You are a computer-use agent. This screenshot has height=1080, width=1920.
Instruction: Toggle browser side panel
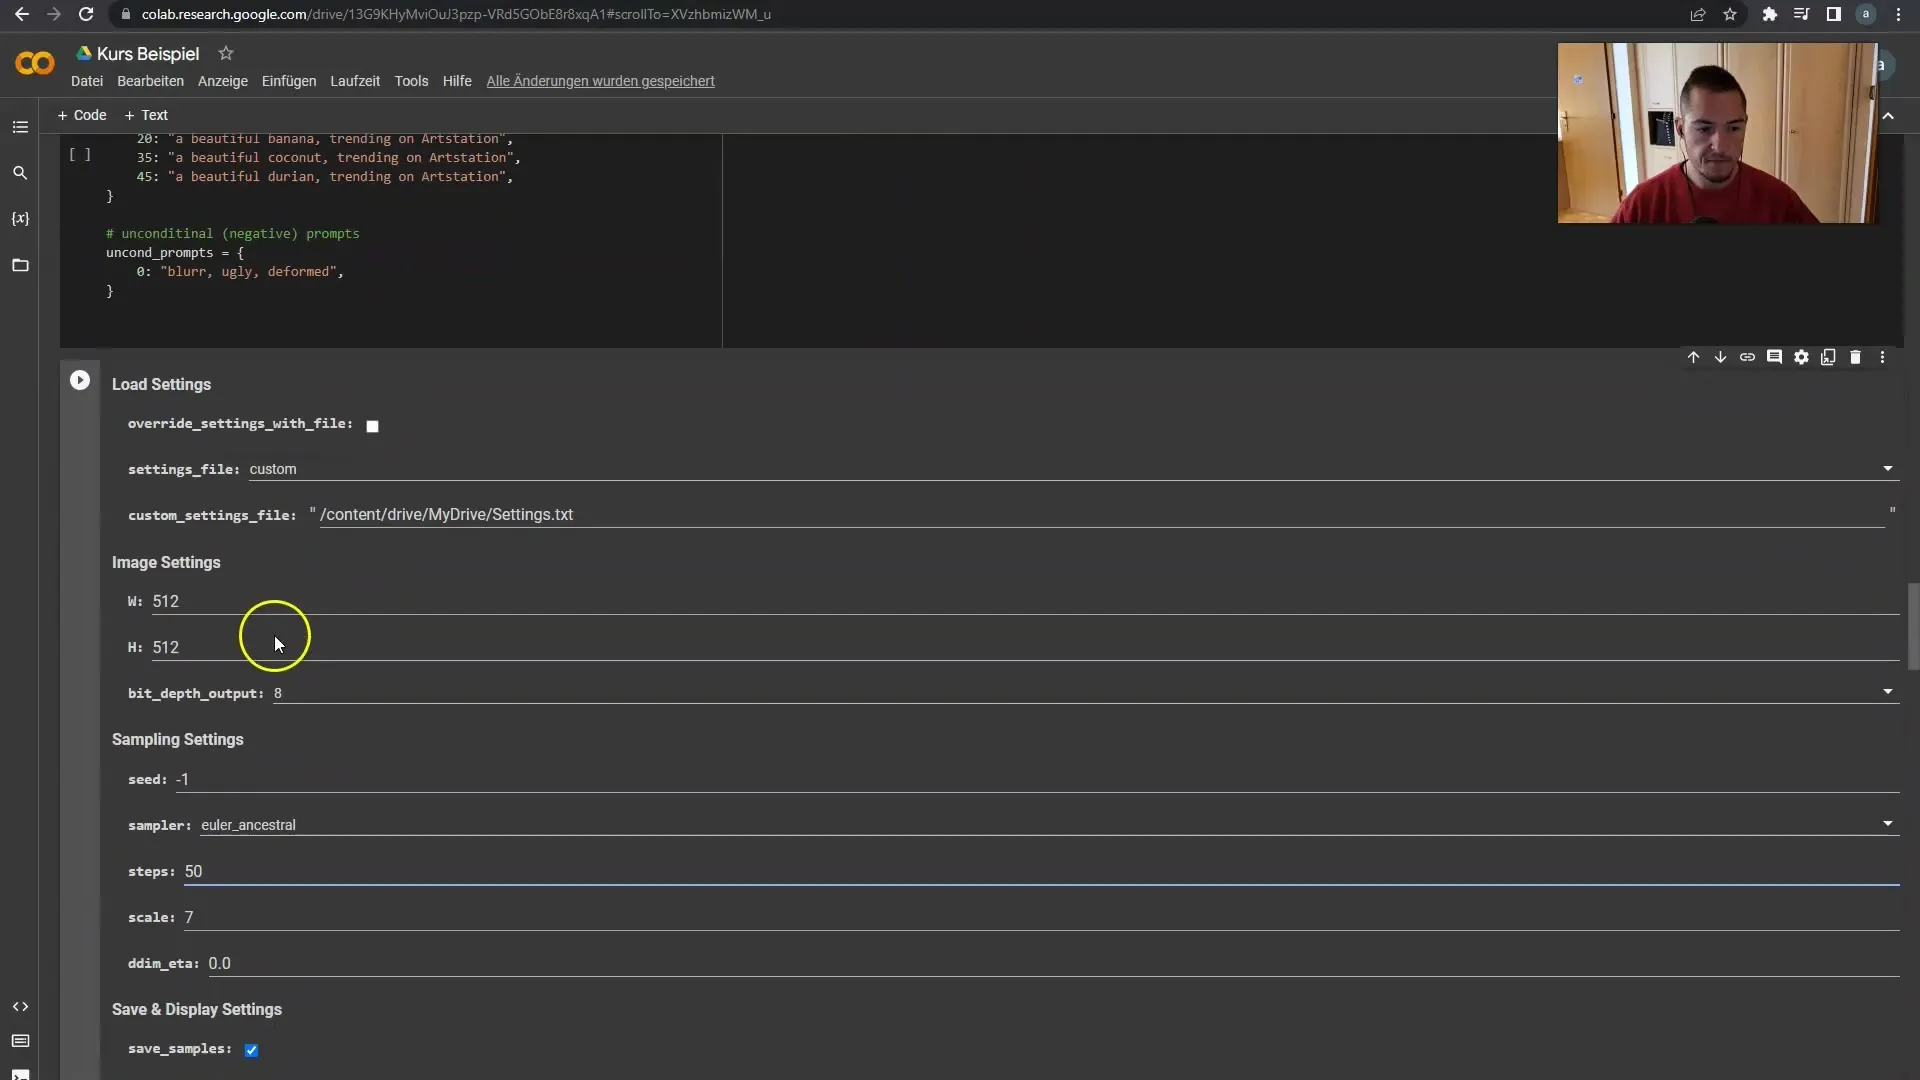(1834, 14)
